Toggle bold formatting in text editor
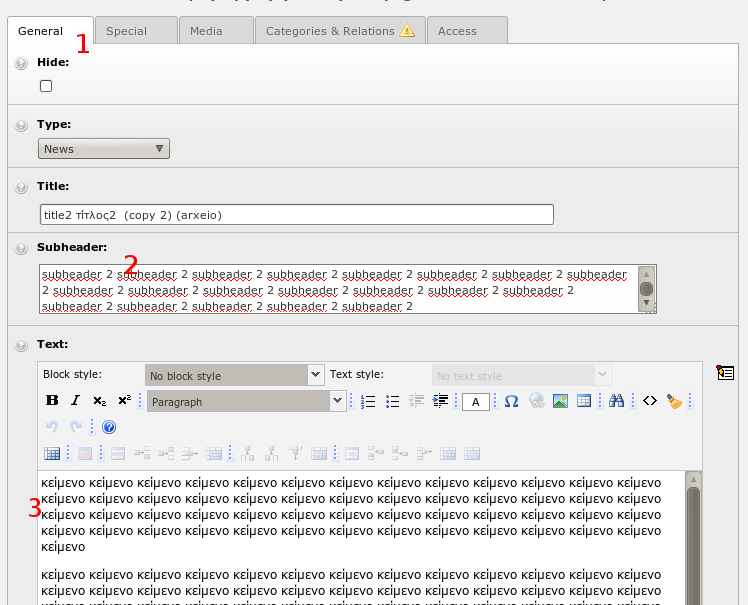748x605 pixels. point(53,401)
